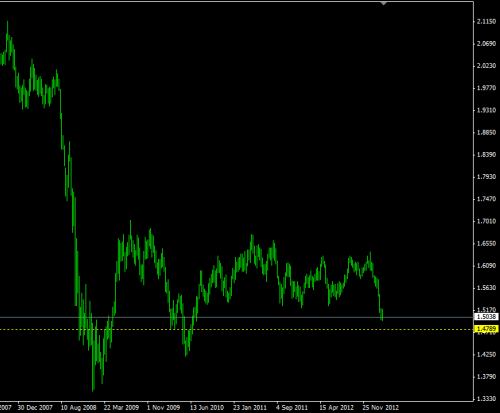Viewport: 500px width, 413px height.
Task: Click the 10 Aug 2008 date label
Action: [78, 407]
